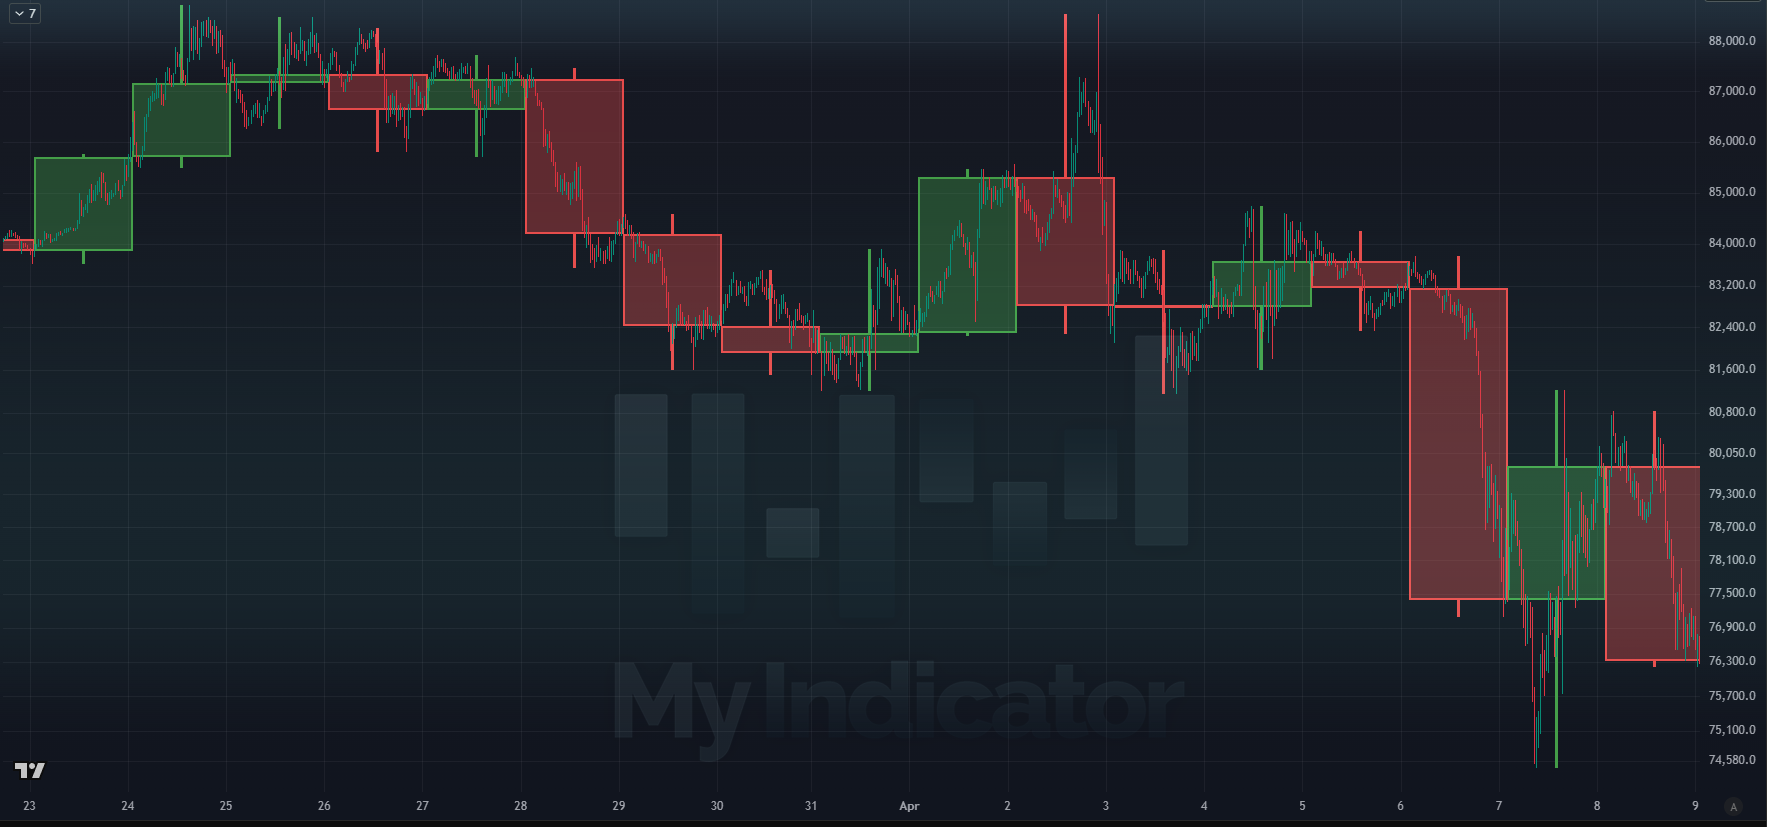Click the date label 5 on time axis

[x=1302, y=806]
